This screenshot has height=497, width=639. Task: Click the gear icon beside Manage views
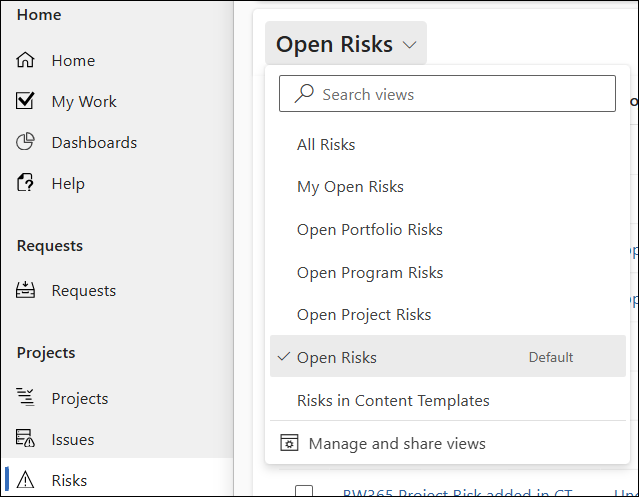[289, 443]
